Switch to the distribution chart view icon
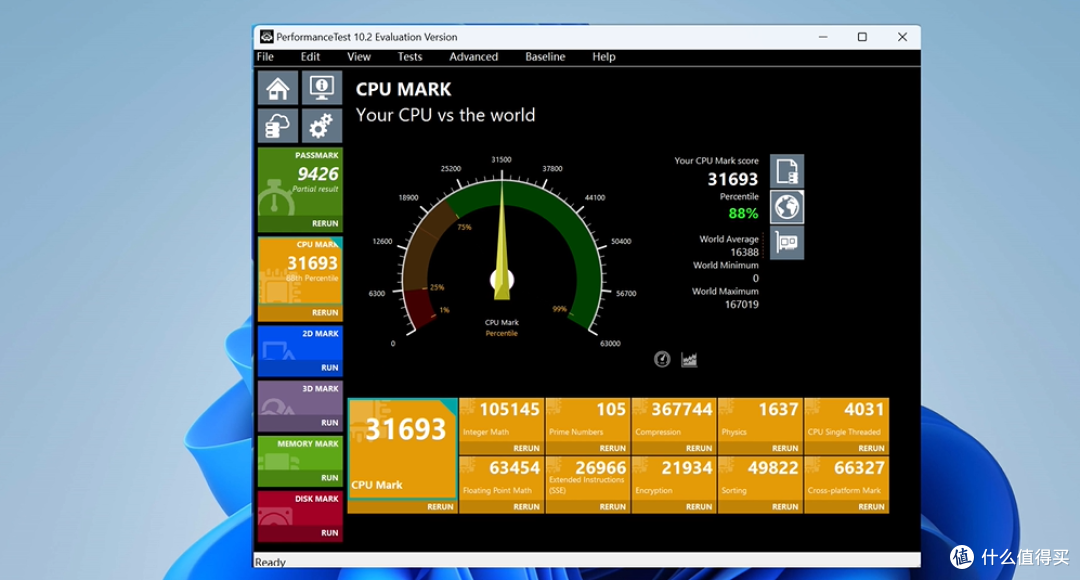Screen dimensions: 1080x580 point(689,359)
